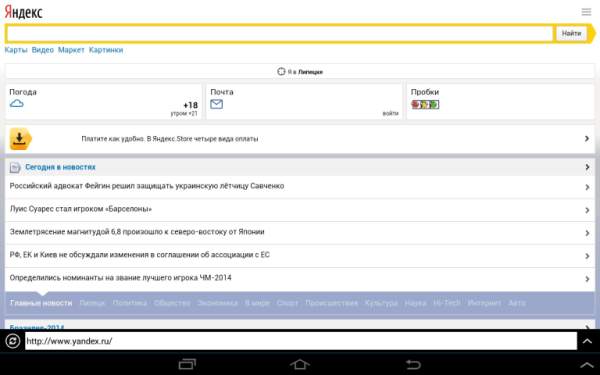Open the arrow for the Землетрясение news
This screenshot has height=375, width=600.
click(587, 233)
